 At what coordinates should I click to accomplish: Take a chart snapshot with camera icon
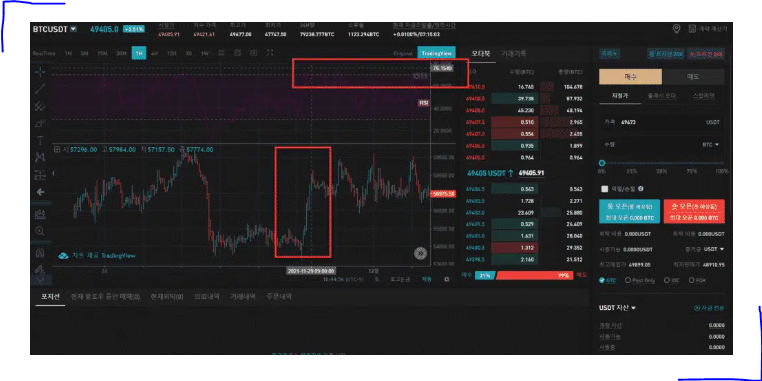pos(253,53)
